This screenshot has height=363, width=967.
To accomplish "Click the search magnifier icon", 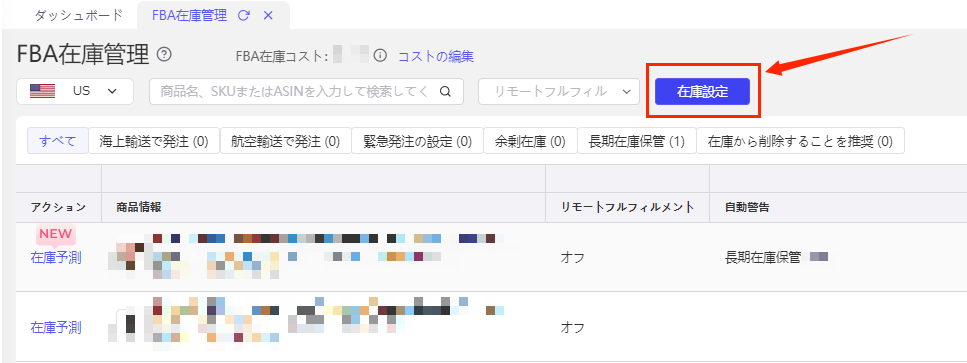I will tap(445, 91).
